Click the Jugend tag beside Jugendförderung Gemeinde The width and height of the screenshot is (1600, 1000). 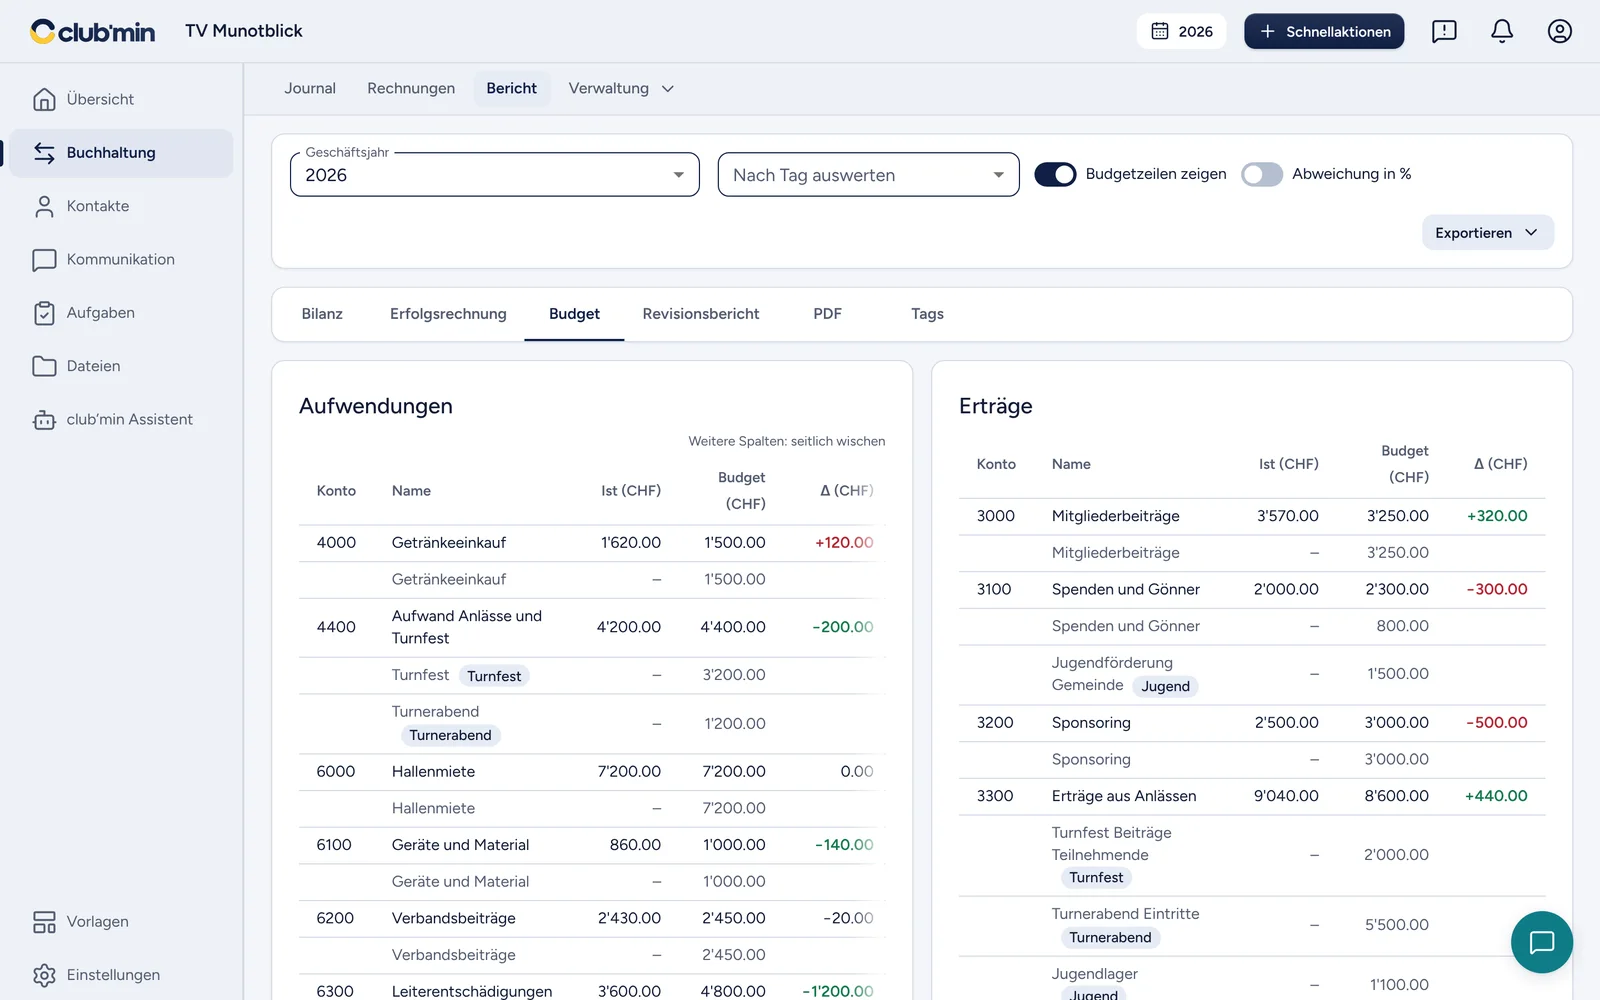[x=1165, y=686]
